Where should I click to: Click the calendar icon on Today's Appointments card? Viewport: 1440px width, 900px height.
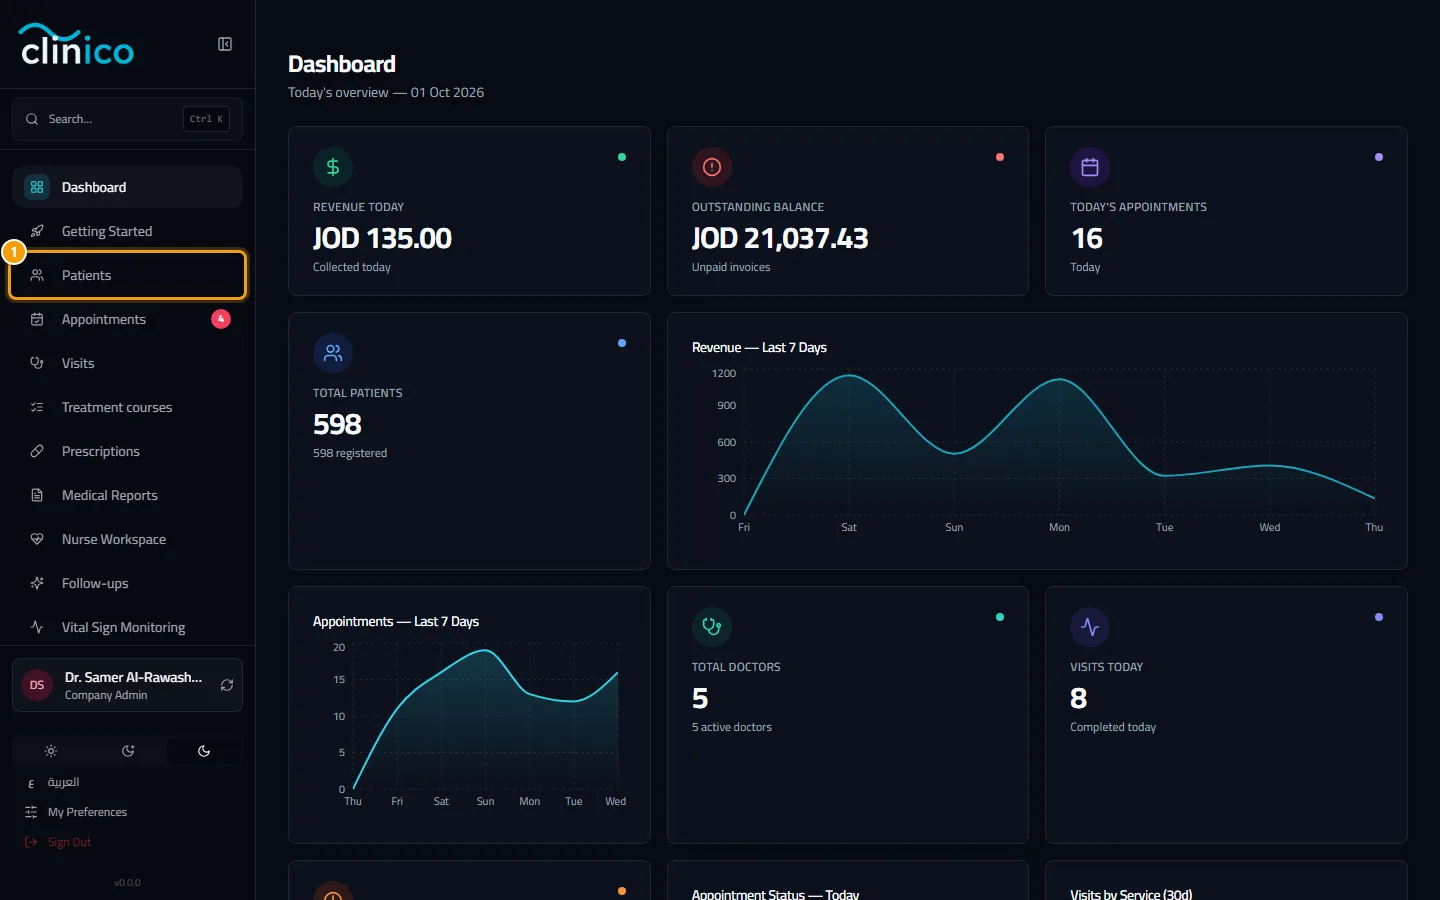1090,167
